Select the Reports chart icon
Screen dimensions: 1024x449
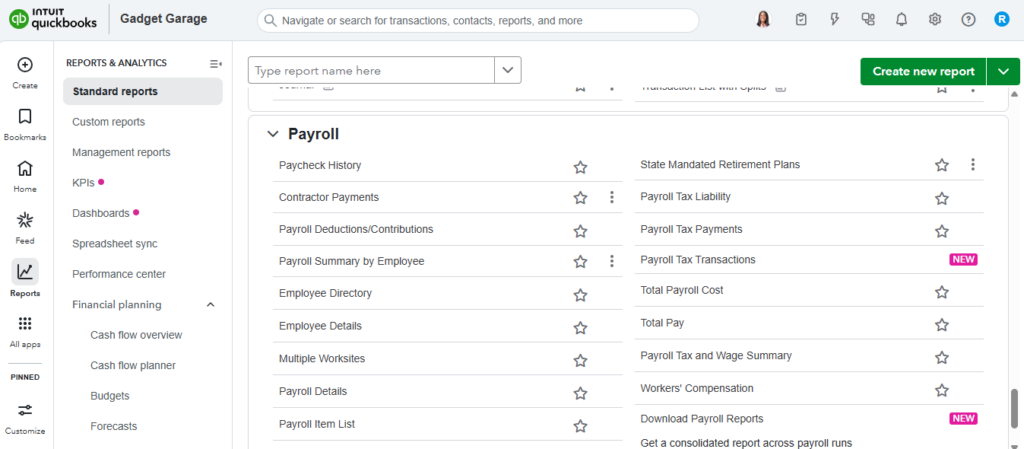pos(25,271)
